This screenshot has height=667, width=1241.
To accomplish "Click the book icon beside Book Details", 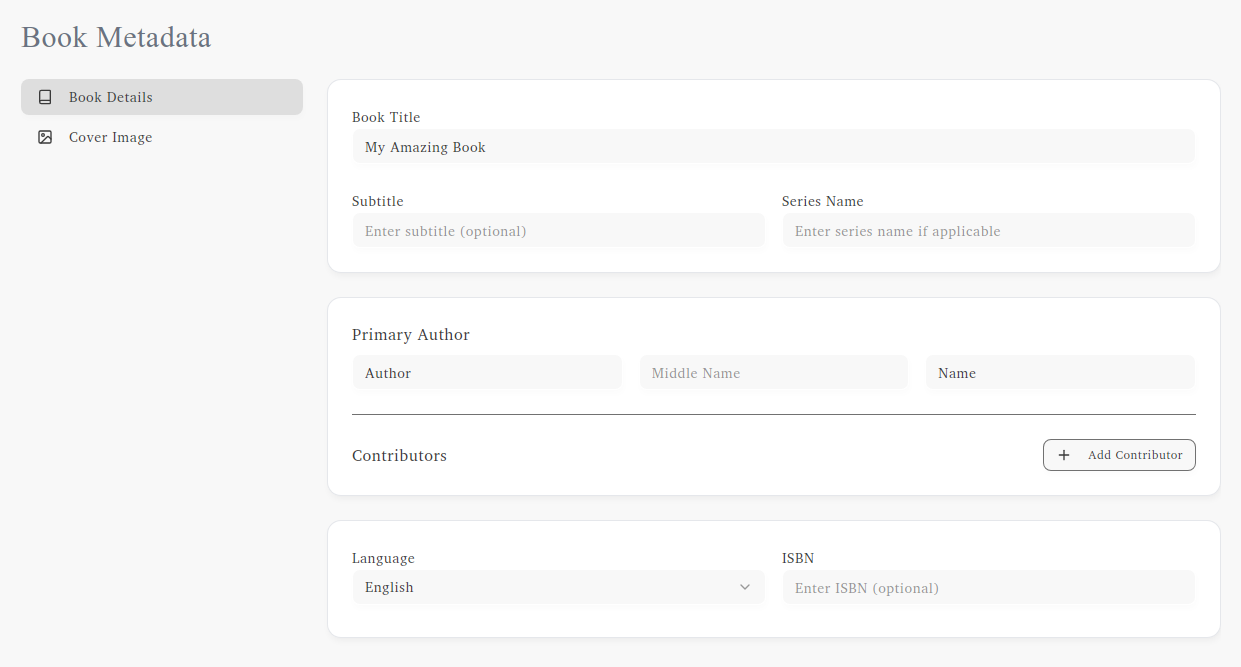I will coord(44,96).
